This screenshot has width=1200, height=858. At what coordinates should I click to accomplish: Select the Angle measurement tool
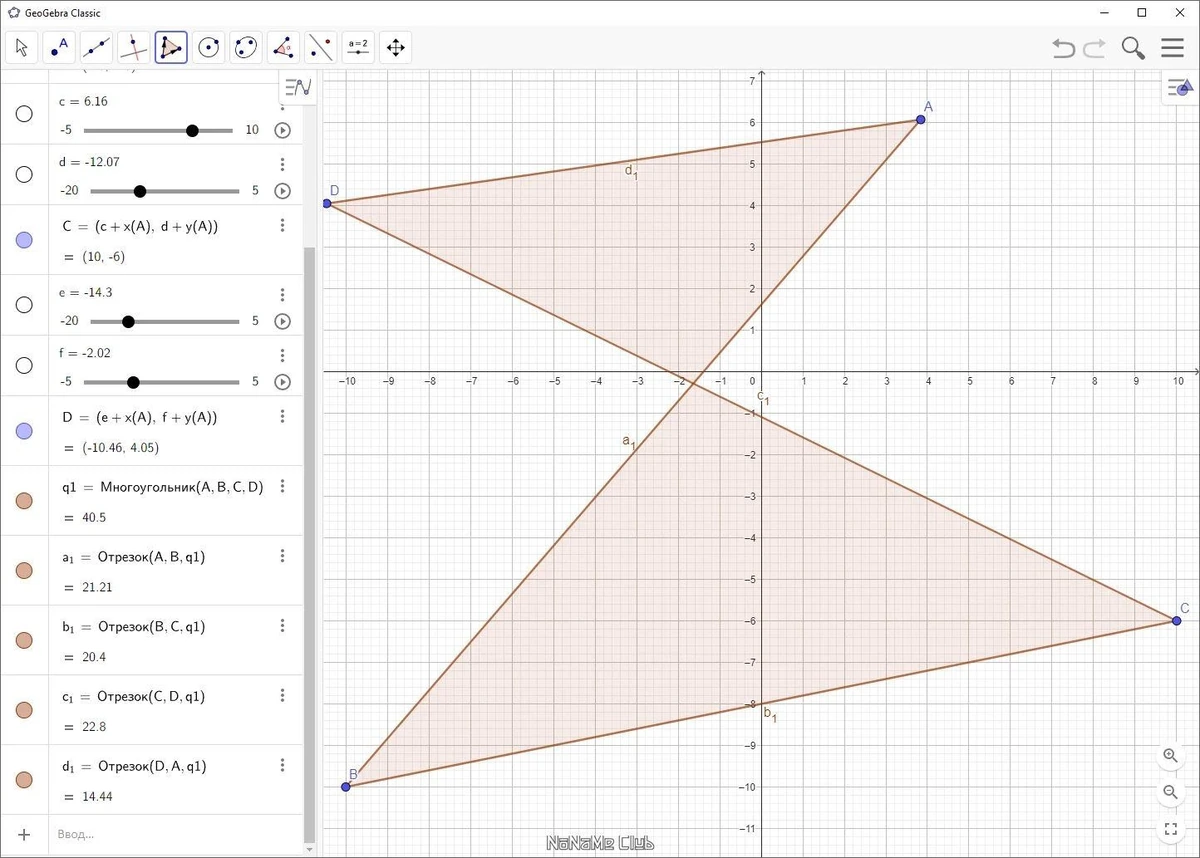click(x=283, y=47)
